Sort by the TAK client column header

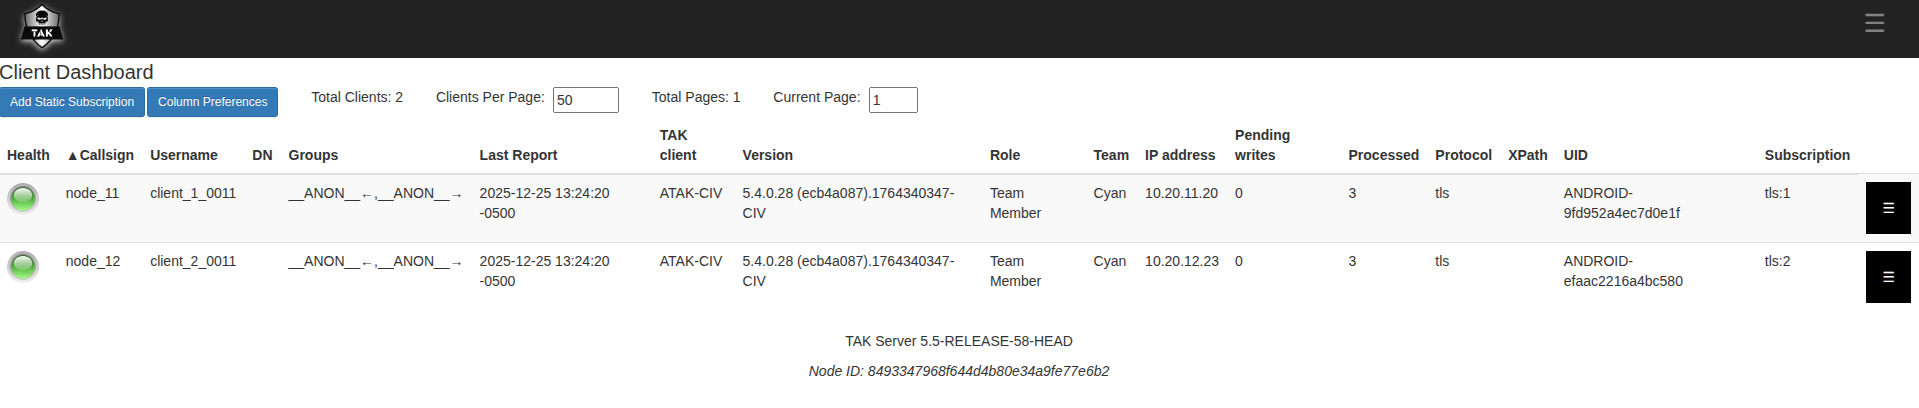pyautogui.click(x=678, y=145)
